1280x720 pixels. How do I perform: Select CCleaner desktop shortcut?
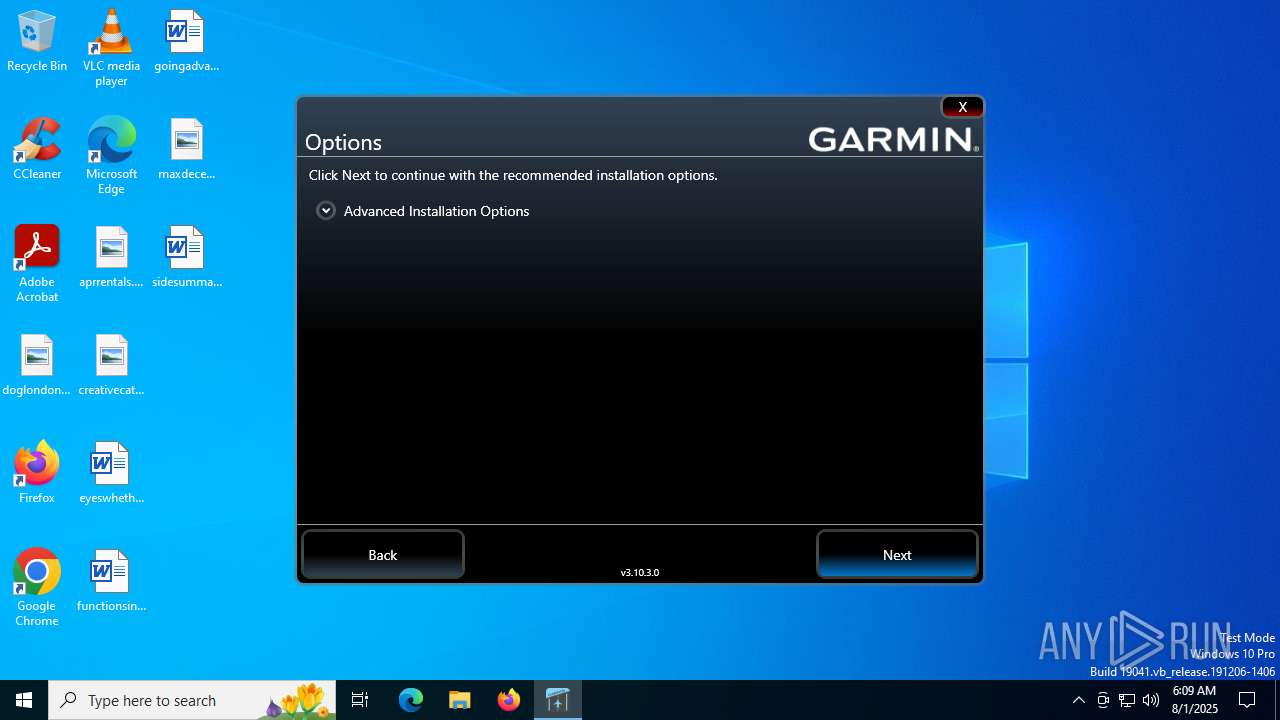pyautogui.click(x=37, y=150)
